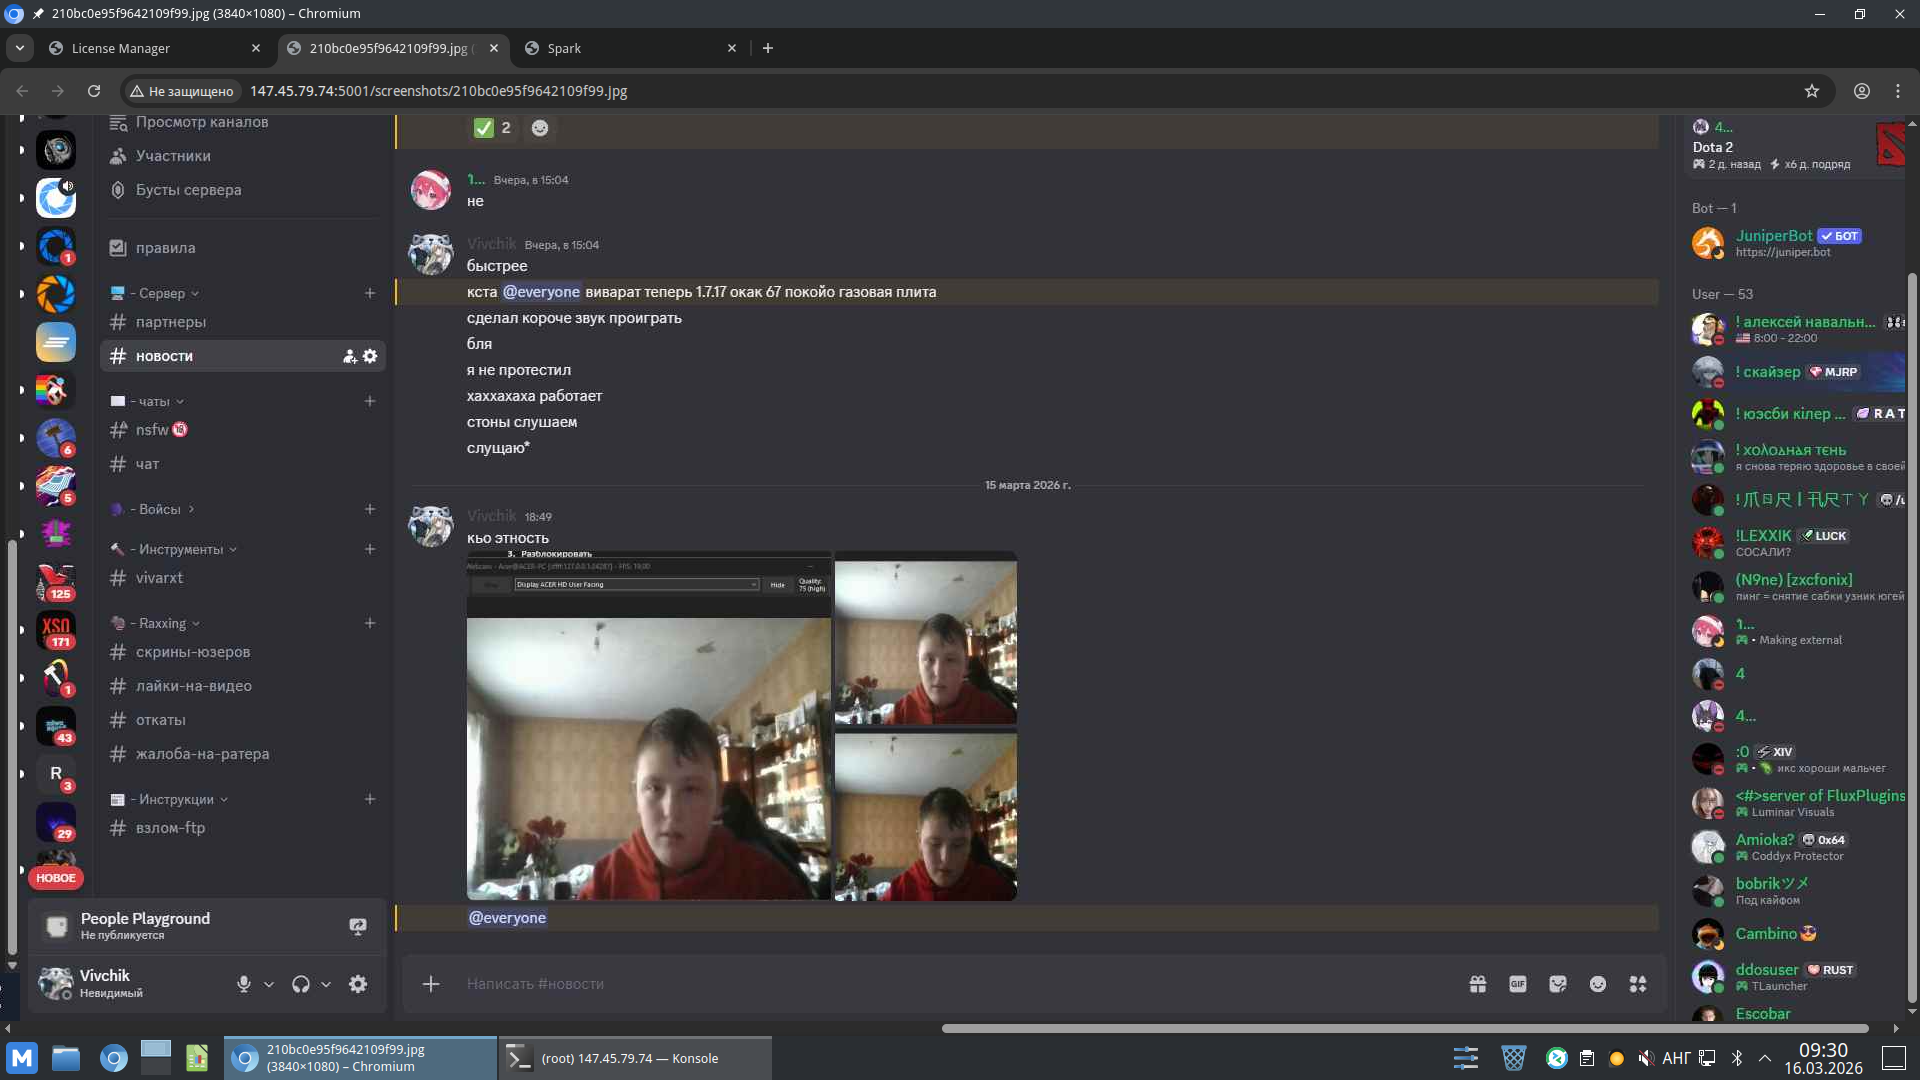
Task: Open the emoji picker in message bar
Action: pos(1597,984)
